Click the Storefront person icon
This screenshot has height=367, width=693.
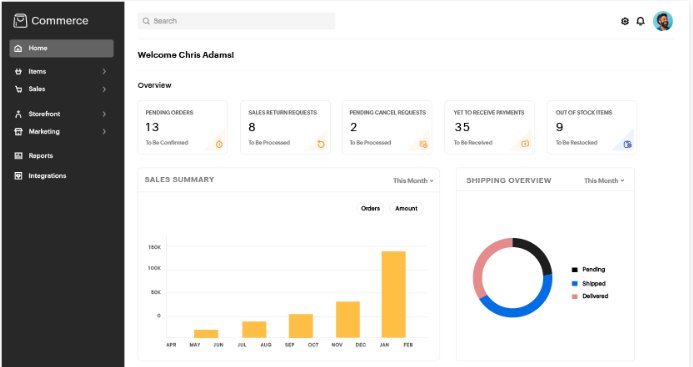[18, 114]
